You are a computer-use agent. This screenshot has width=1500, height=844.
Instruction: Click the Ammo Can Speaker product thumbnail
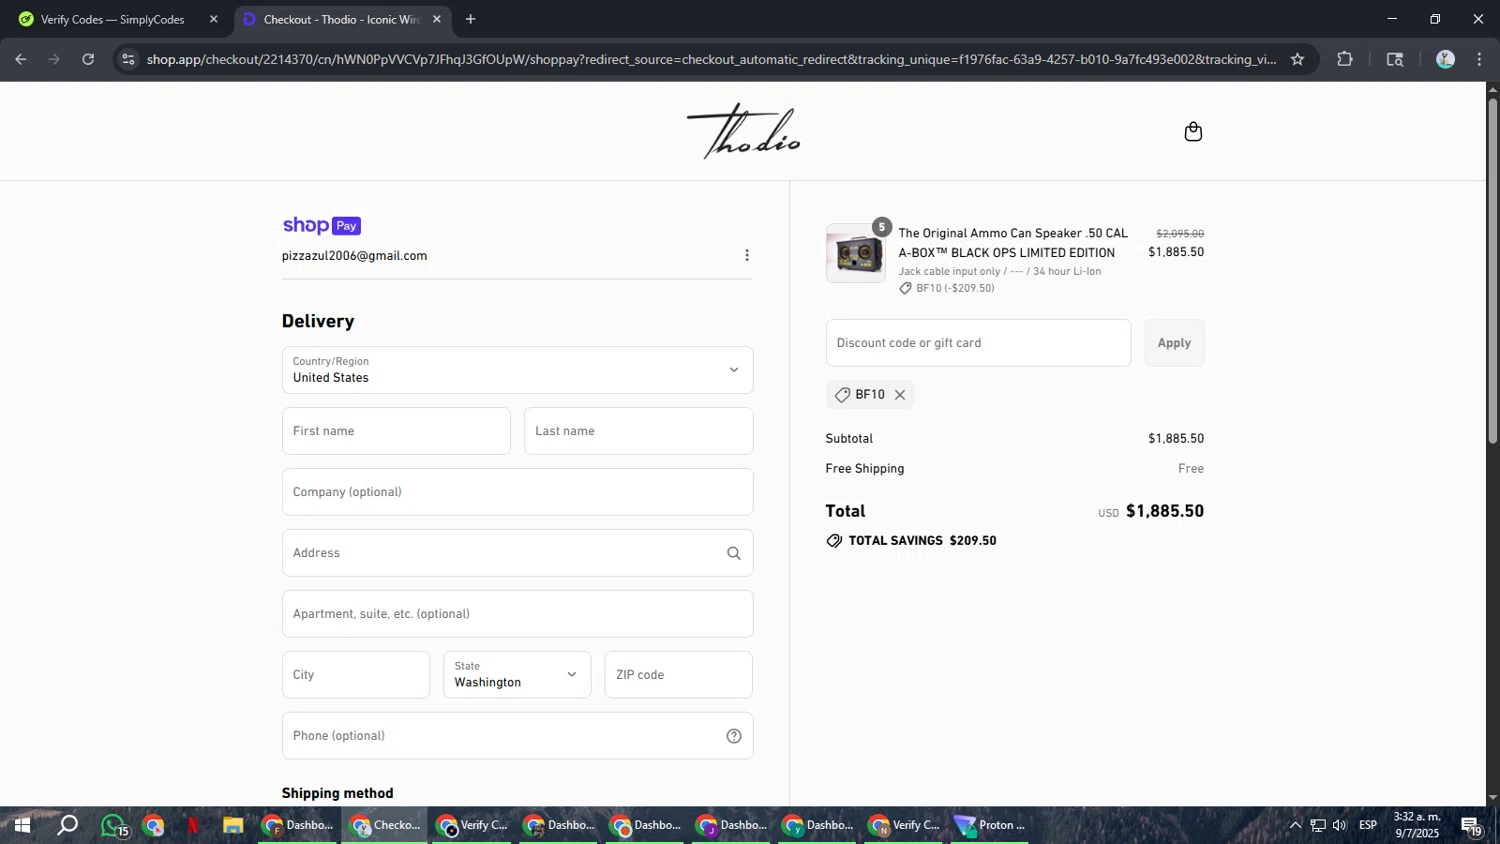tap(855, 253)
